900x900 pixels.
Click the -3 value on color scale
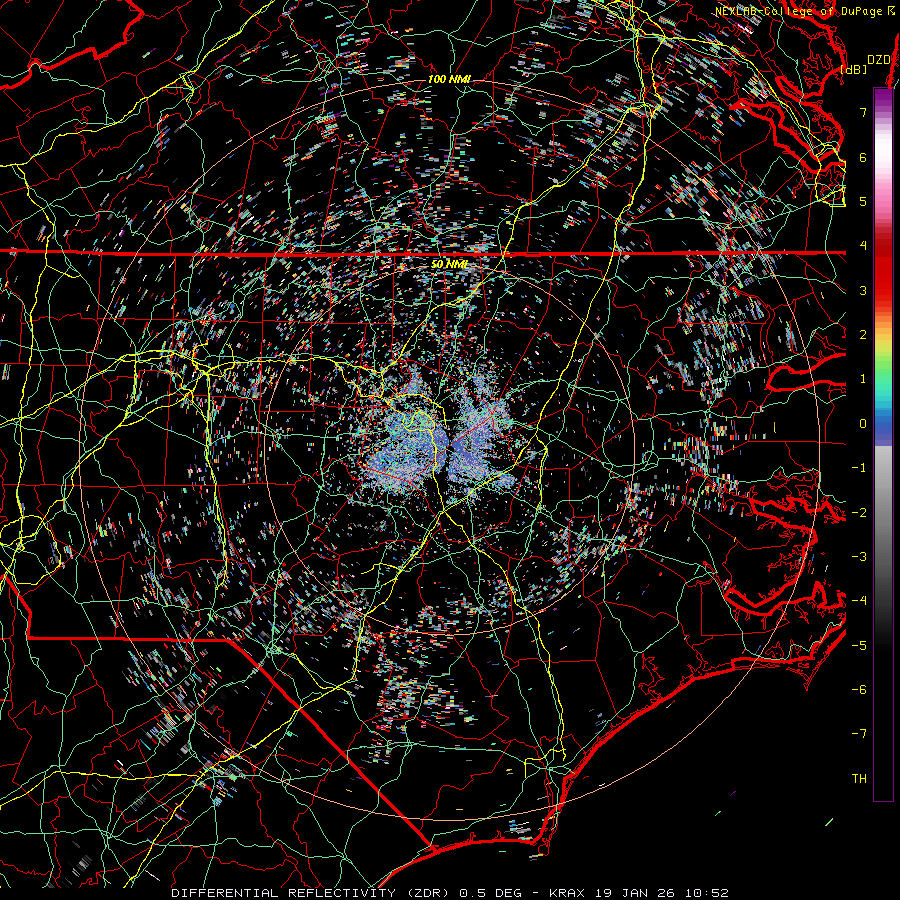(859, 556)
